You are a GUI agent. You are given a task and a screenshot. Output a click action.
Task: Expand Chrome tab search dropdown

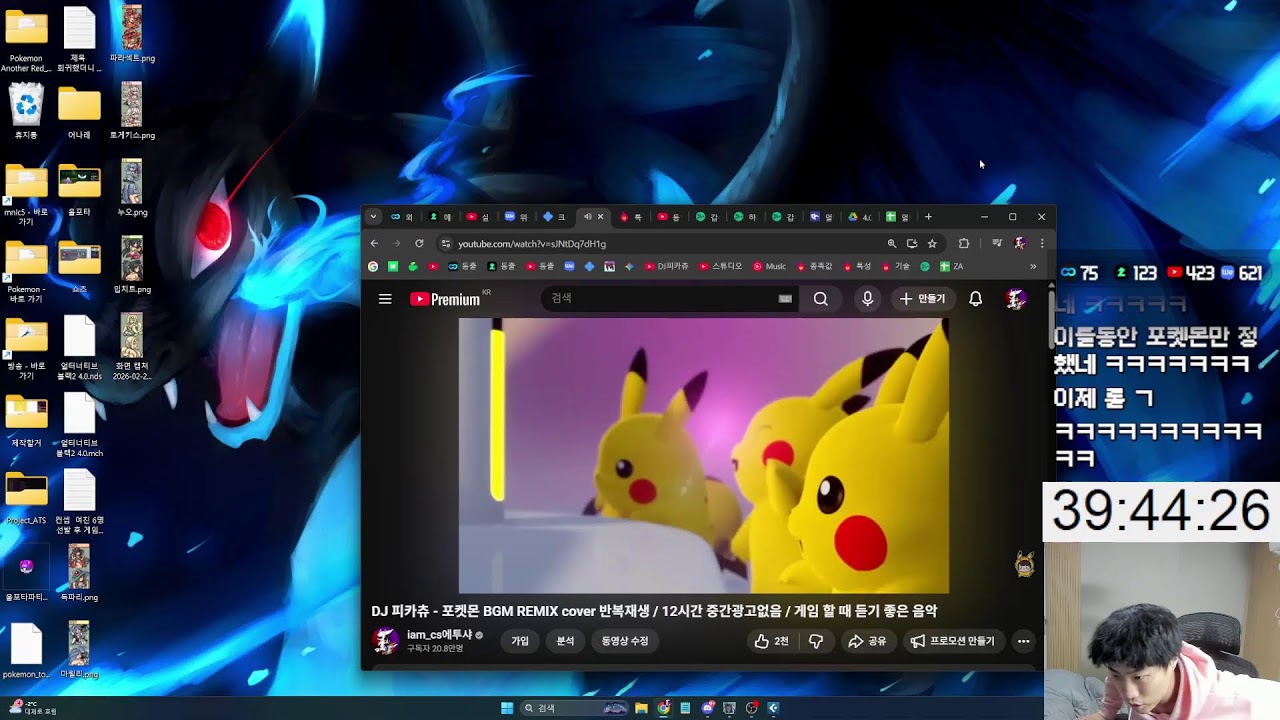pyautogui.click(x=373, y=216)
